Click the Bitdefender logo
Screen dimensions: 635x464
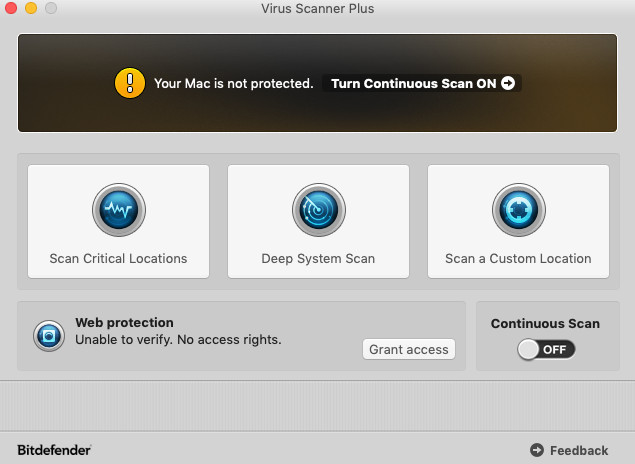coord(54,450)
